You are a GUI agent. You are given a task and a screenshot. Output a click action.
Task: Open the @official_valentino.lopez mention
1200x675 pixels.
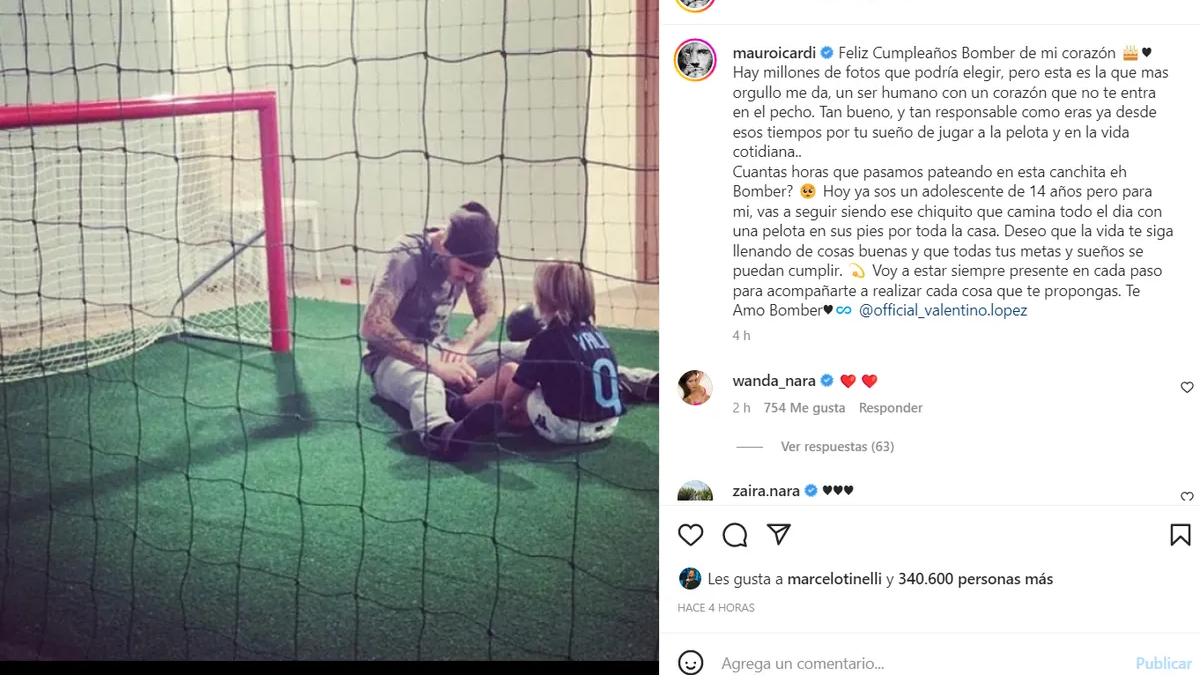click(x=943, y=310)
